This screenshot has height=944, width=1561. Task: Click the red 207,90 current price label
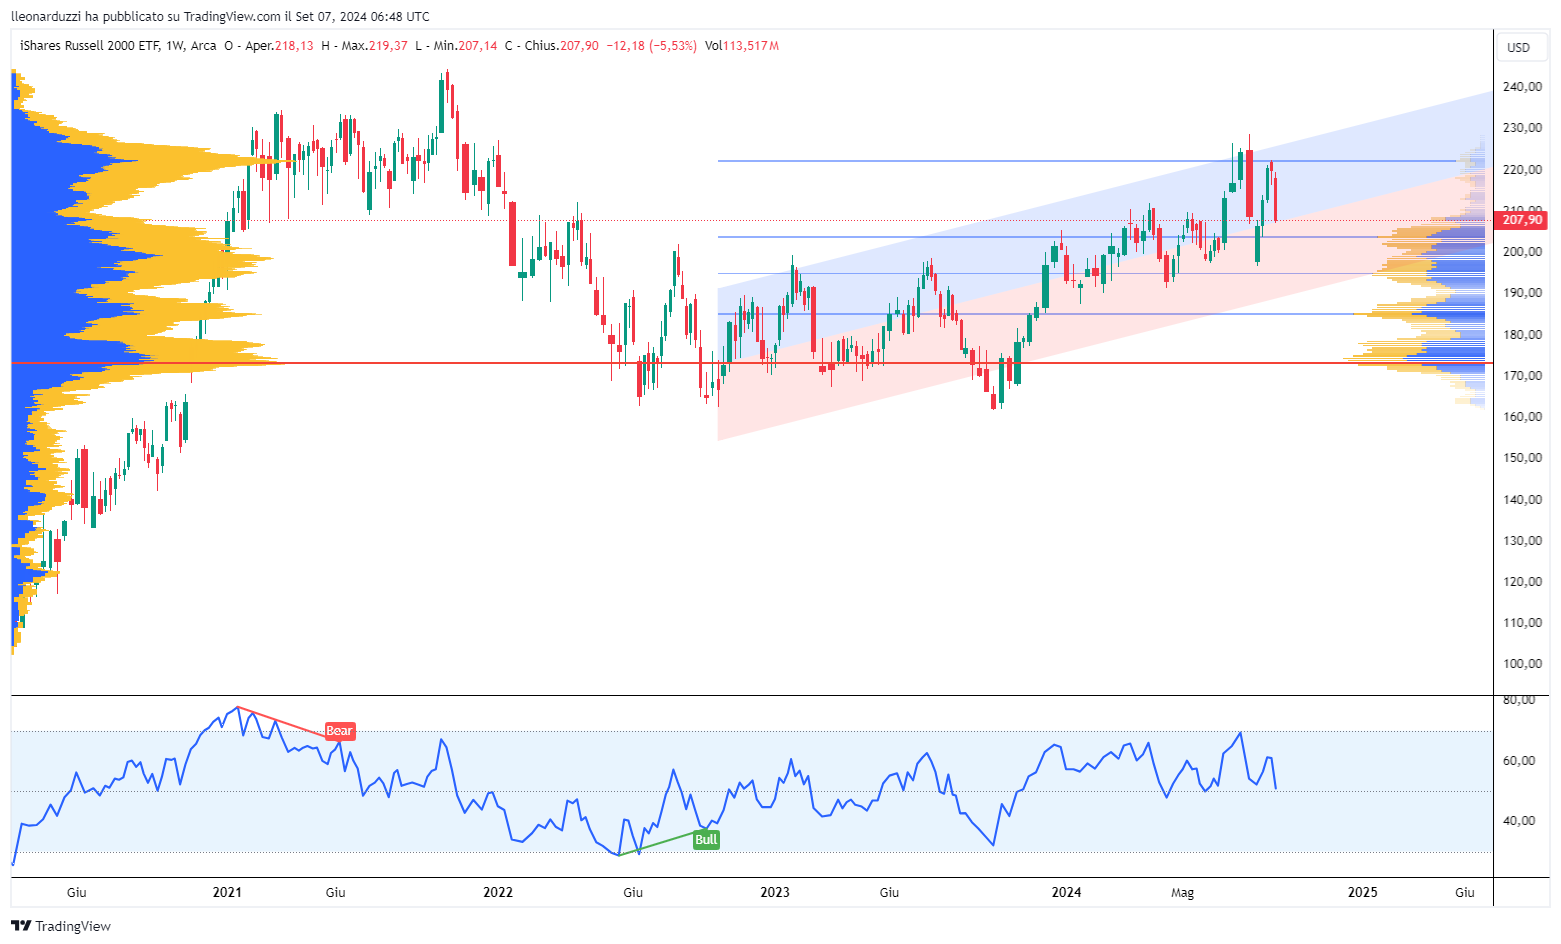tap(1521, 220)
